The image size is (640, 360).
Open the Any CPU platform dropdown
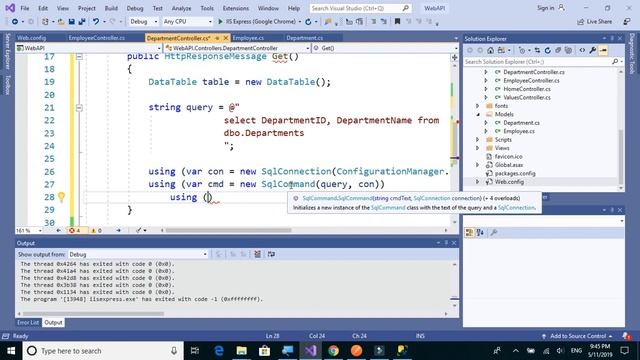pyautogui.click(x=187, y=22)
